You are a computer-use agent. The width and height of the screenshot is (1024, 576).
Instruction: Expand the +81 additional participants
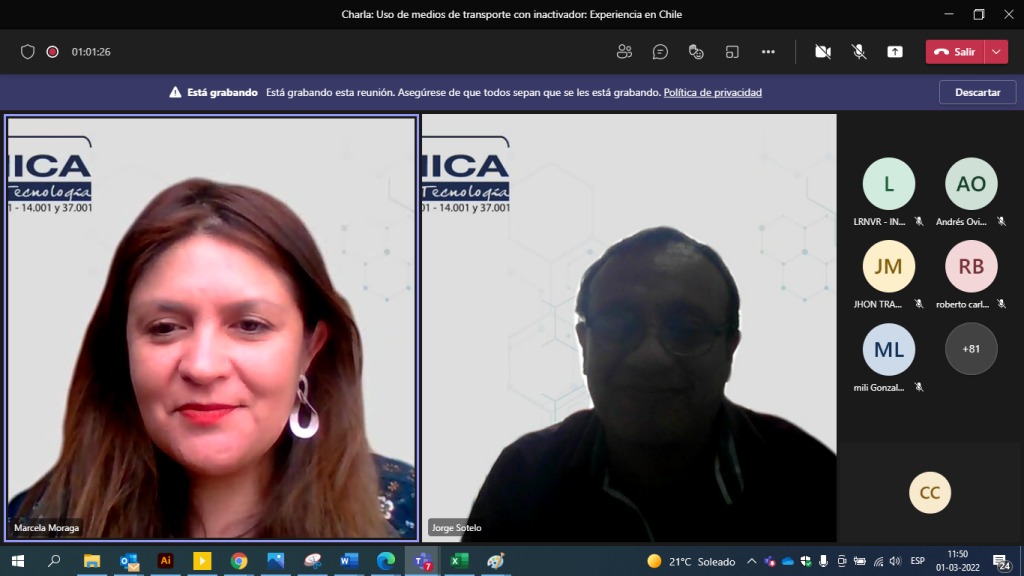[970, 349]
